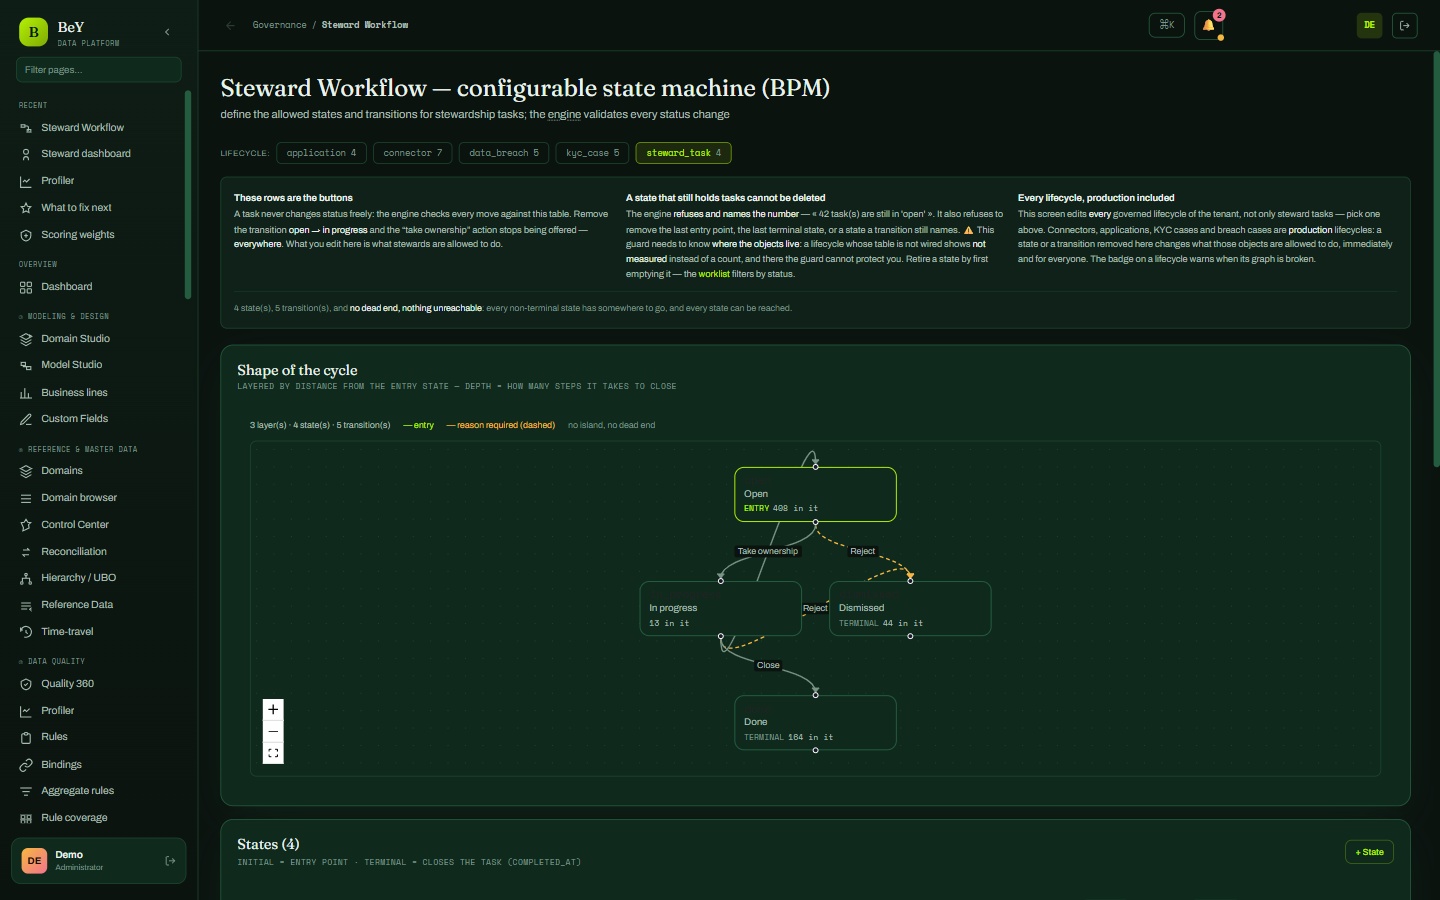Click the Dashboard grid icon
This screenshot has width=1440, height=900.
tap(26, 287)
